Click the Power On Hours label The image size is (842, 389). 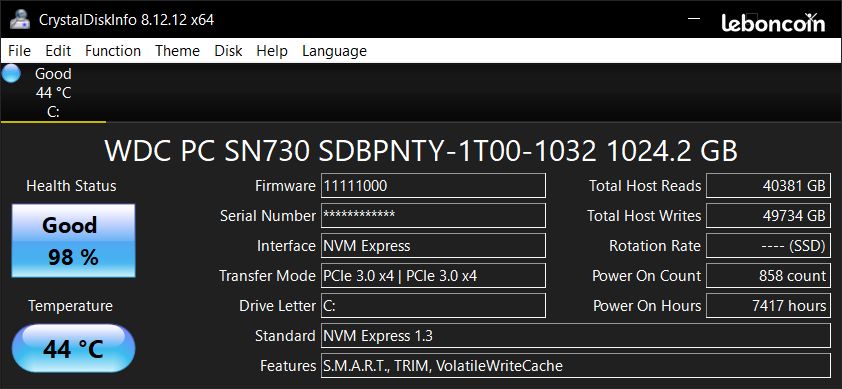tap(647, 306)
